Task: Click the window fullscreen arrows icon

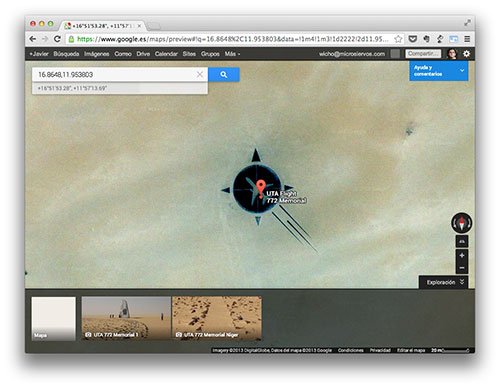Action: click(467, 23)
